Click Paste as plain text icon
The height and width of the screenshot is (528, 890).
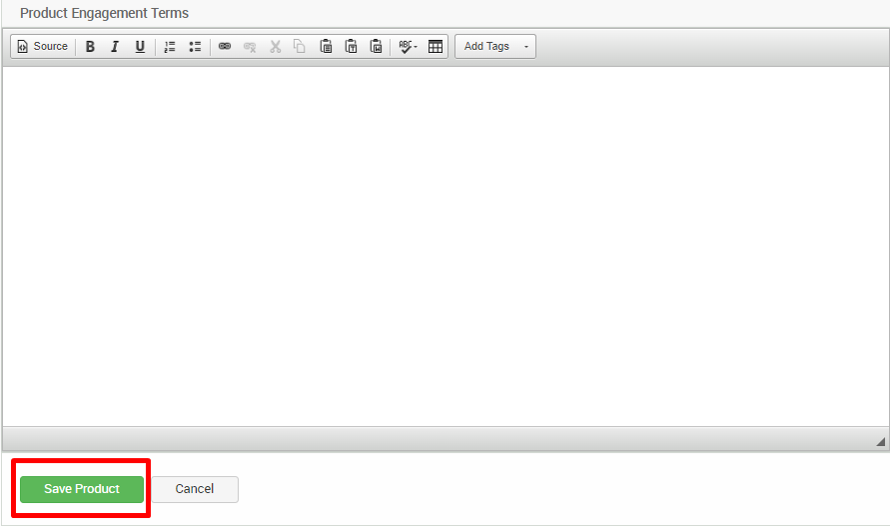click(x=351, y=47)
